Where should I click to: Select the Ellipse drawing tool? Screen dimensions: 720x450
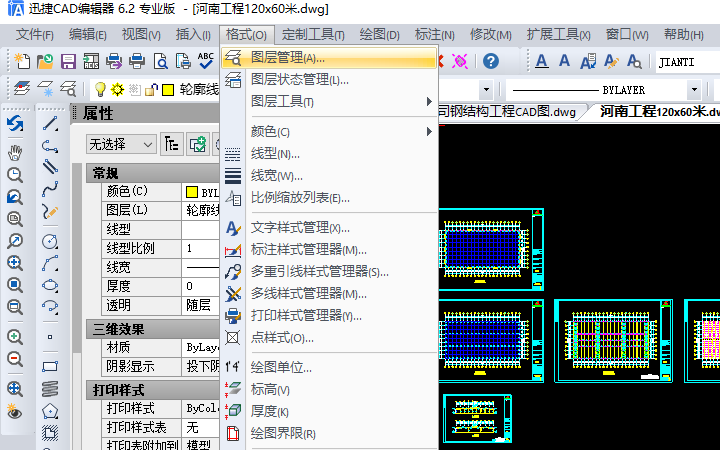click(x=50, y=285)
